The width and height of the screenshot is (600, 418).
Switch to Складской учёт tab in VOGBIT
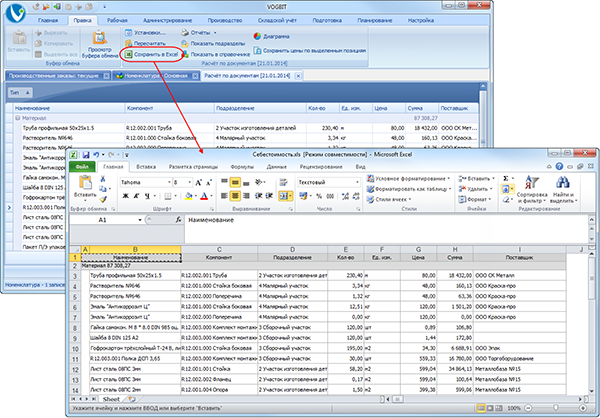277,20
